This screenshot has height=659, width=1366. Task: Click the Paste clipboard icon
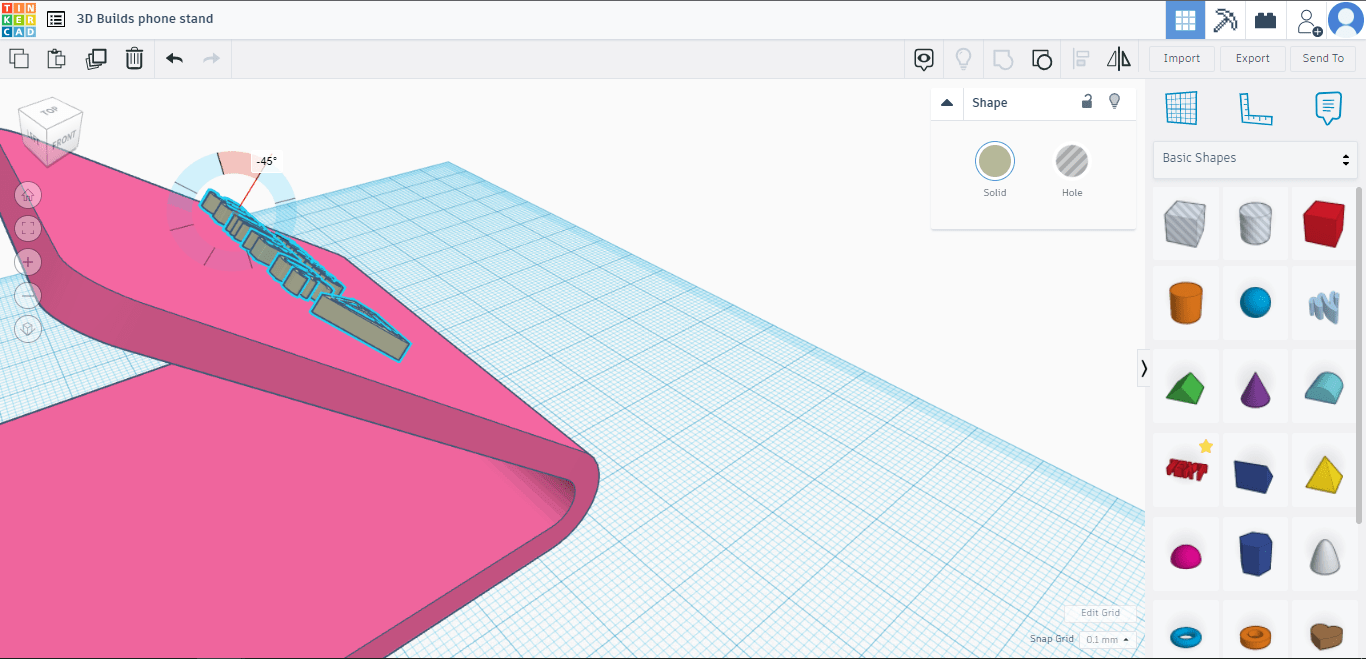pyautogui.click(x=57, y=59)
